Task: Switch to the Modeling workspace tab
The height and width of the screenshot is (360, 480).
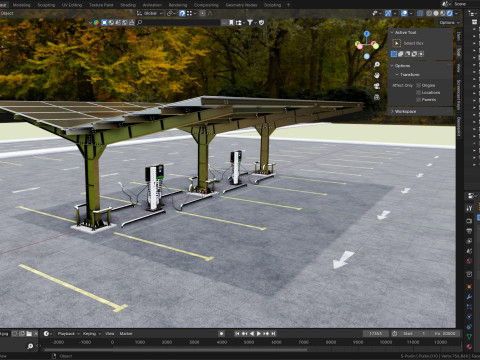Action: tap(21, 5)
